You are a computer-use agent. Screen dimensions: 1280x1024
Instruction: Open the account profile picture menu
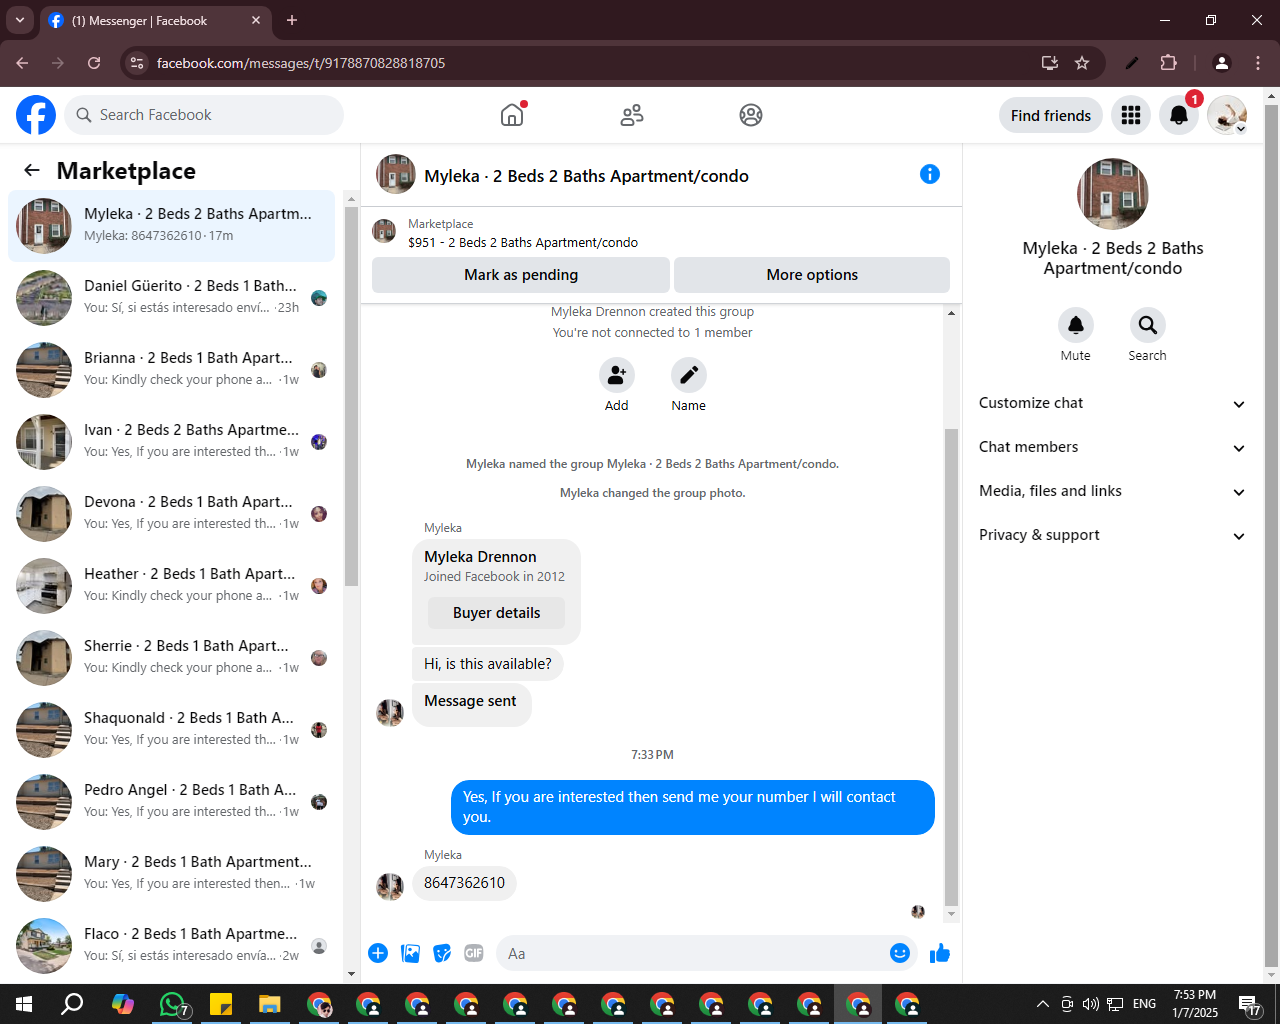tap(1227, 116)
